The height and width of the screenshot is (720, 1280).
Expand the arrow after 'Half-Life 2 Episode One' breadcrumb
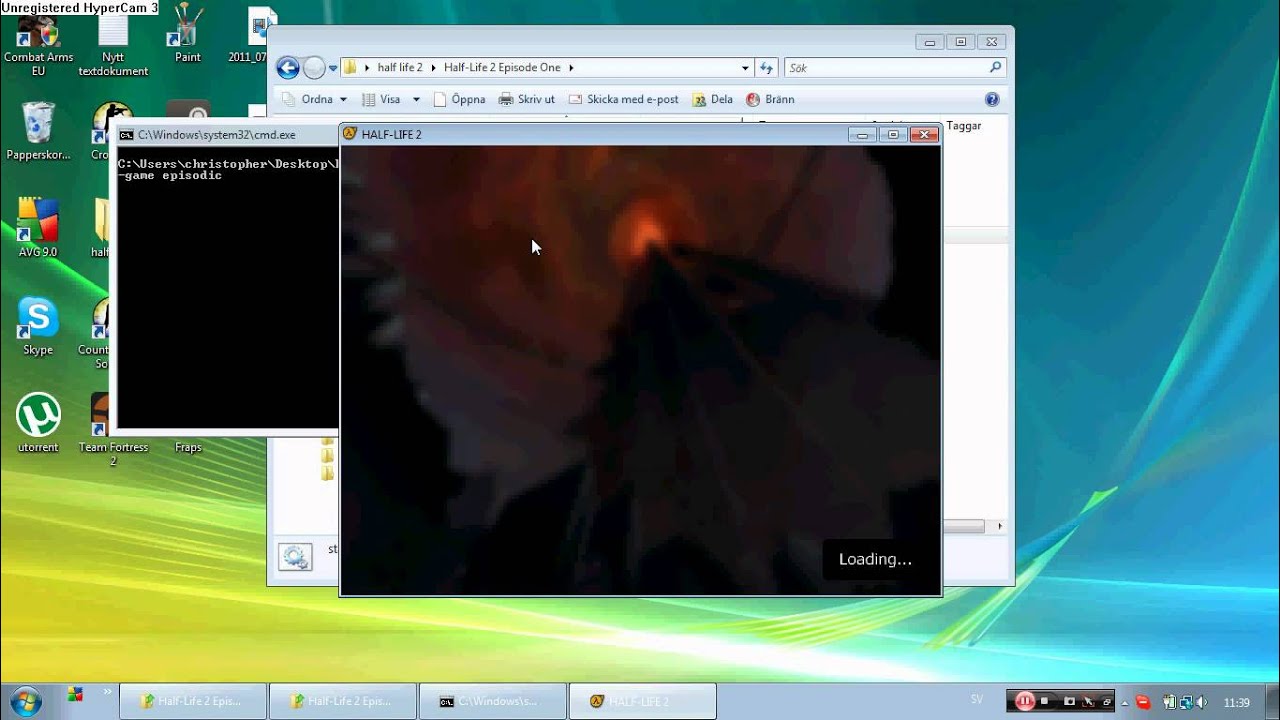click(x=571, y=68)
